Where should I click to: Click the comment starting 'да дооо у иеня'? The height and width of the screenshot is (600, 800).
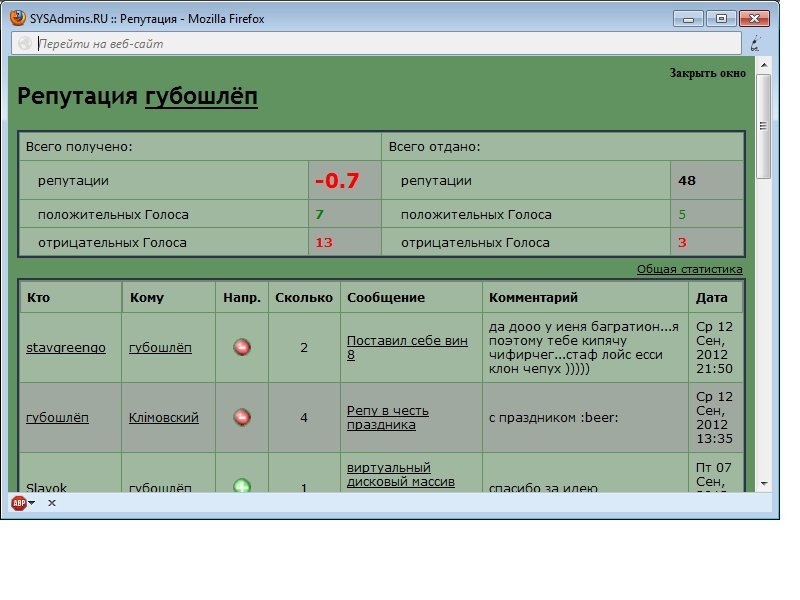click(584, 347)
